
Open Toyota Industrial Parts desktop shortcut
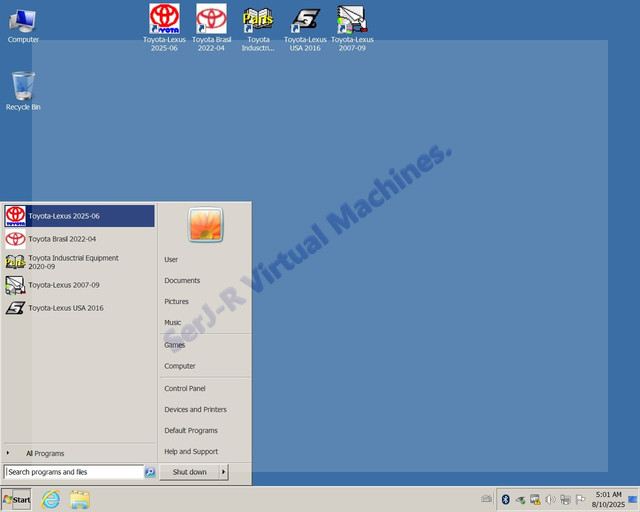click(258, 28)
